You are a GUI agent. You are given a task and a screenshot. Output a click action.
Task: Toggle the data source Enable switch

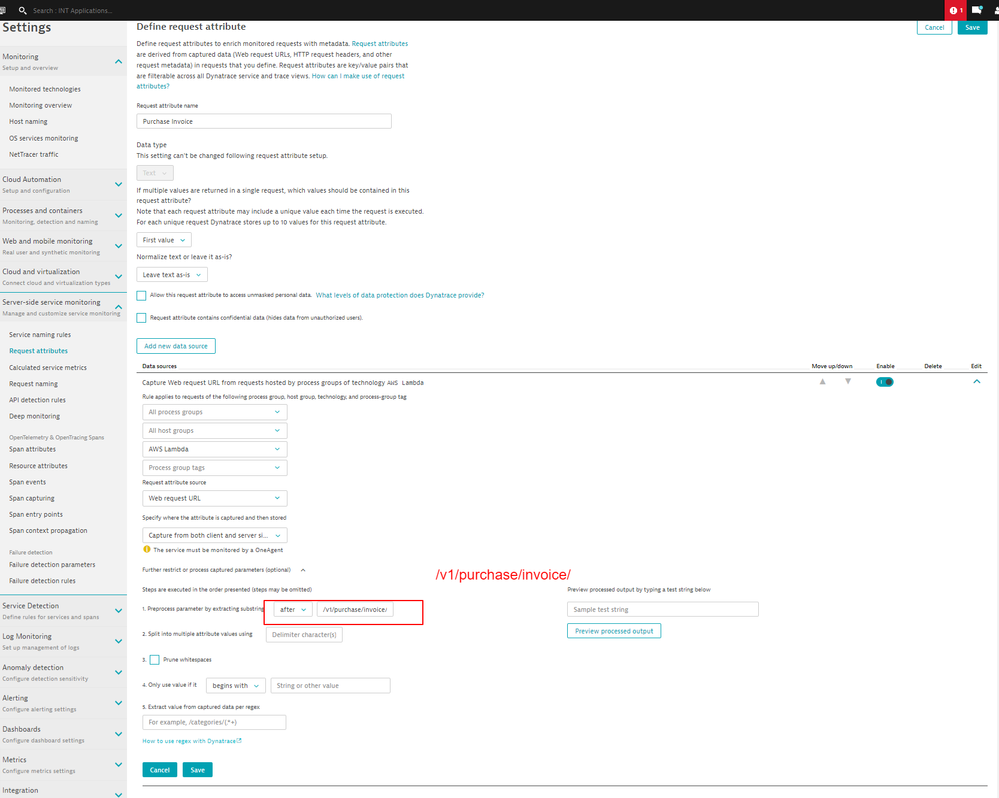884,381
